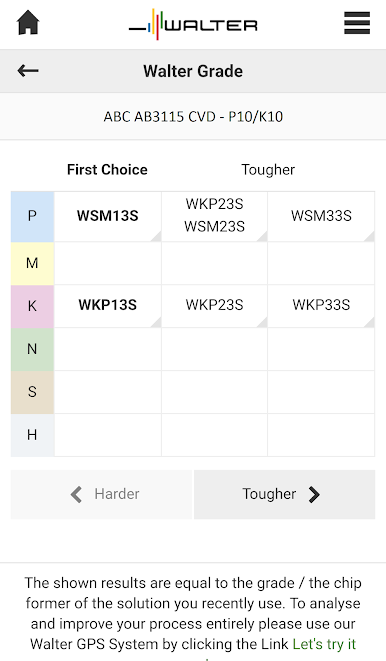Choose the WKP33S grade
Viewport: 386px width, 661px height.
(321, 306)
